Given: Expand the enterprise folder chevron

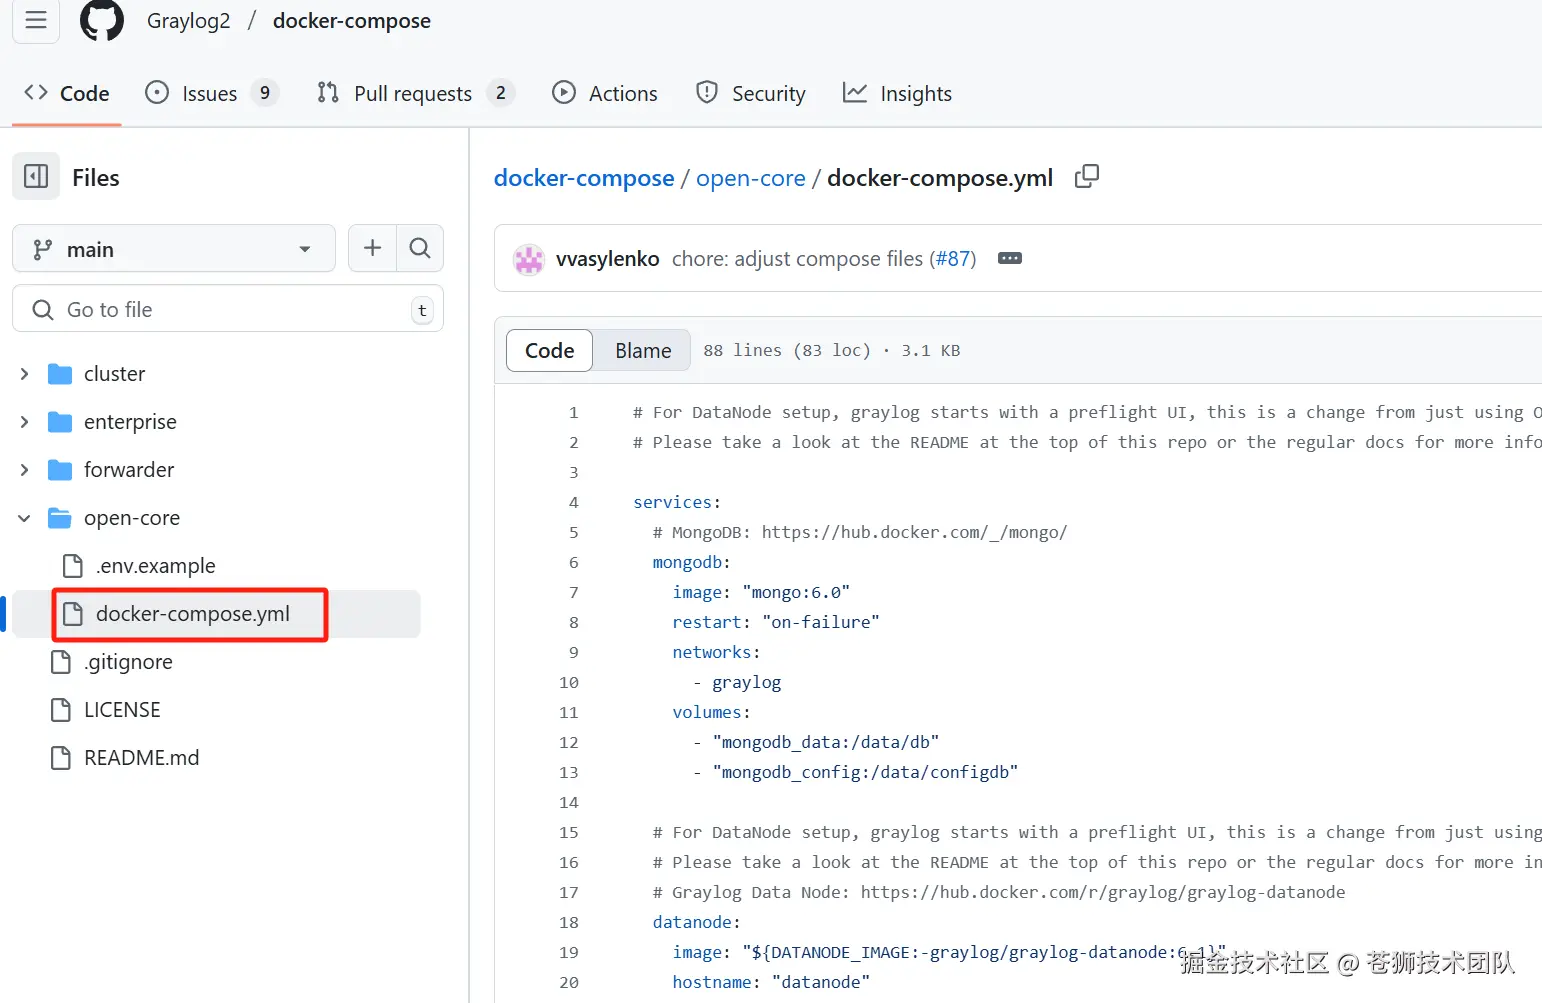Looking at the screenshot, I should [24, 422].
